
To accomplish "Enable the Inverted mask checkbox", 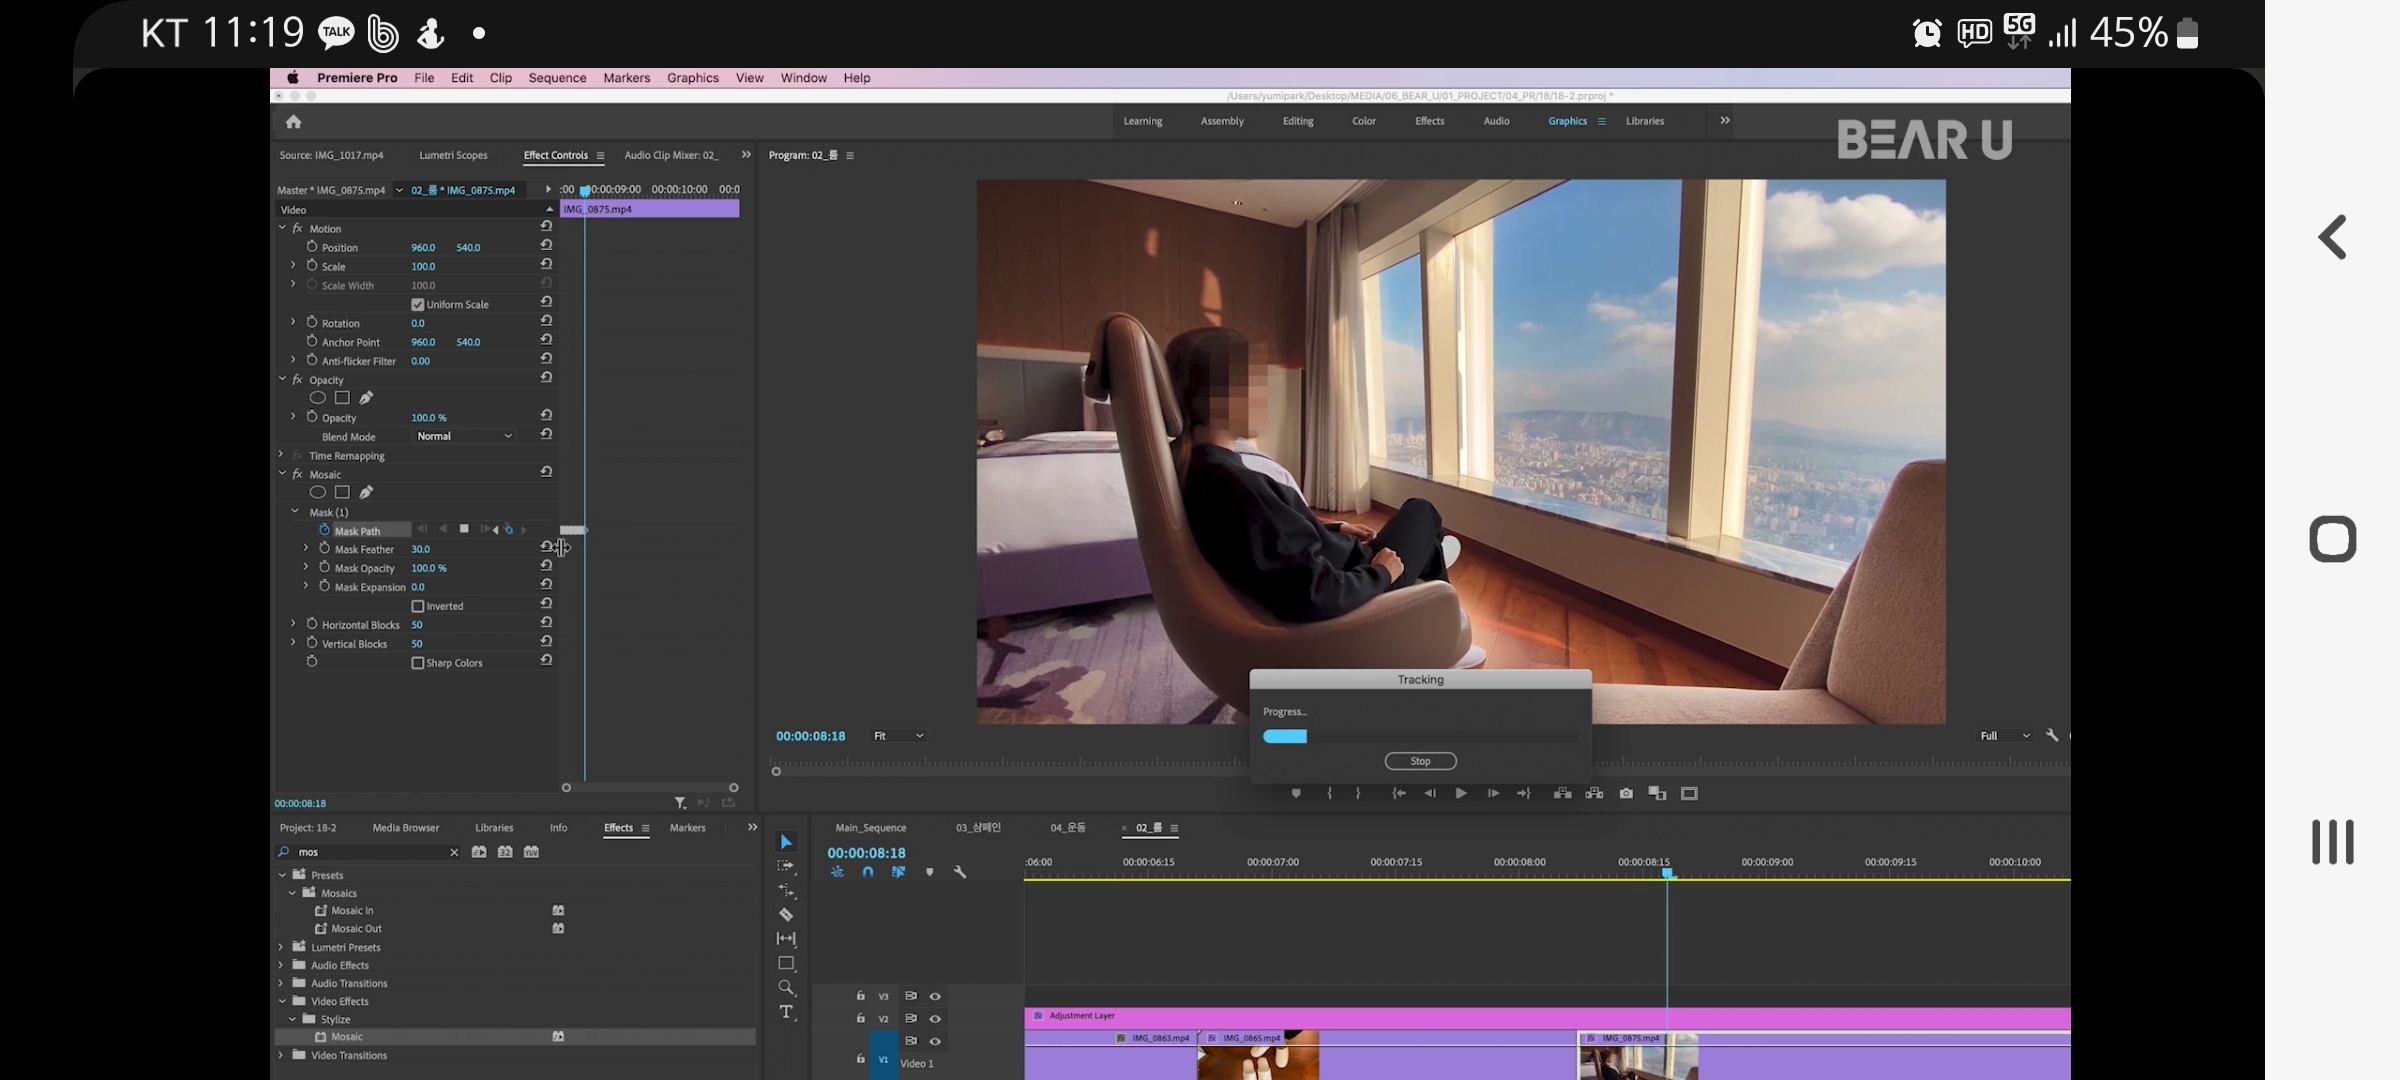I will point(418,606).
